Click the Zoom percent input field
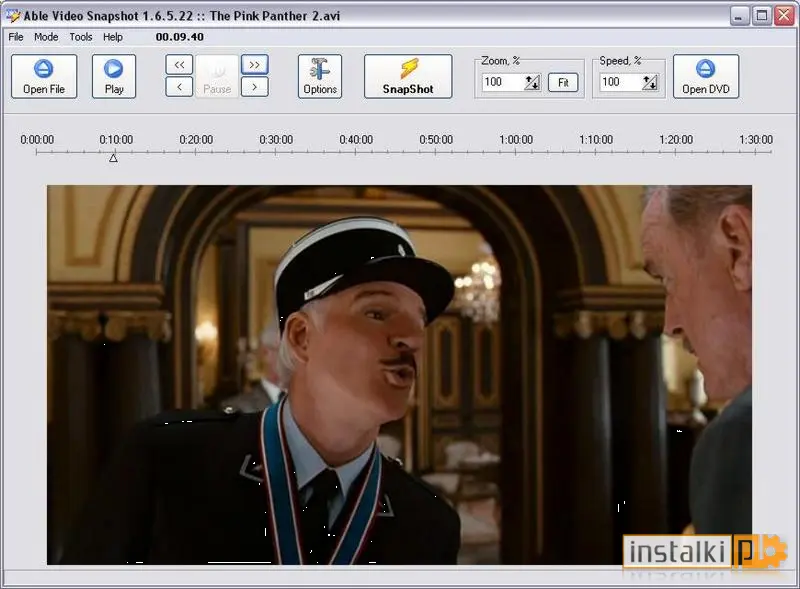800x589 pixels. pos(503,82)
